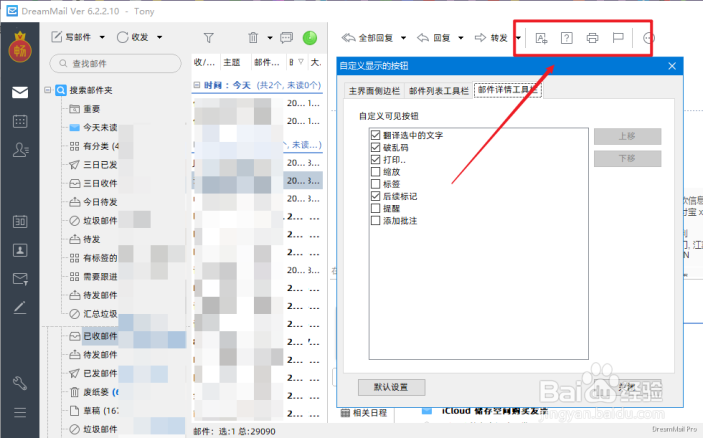Select the 汇总垃圾 folder

93,314
